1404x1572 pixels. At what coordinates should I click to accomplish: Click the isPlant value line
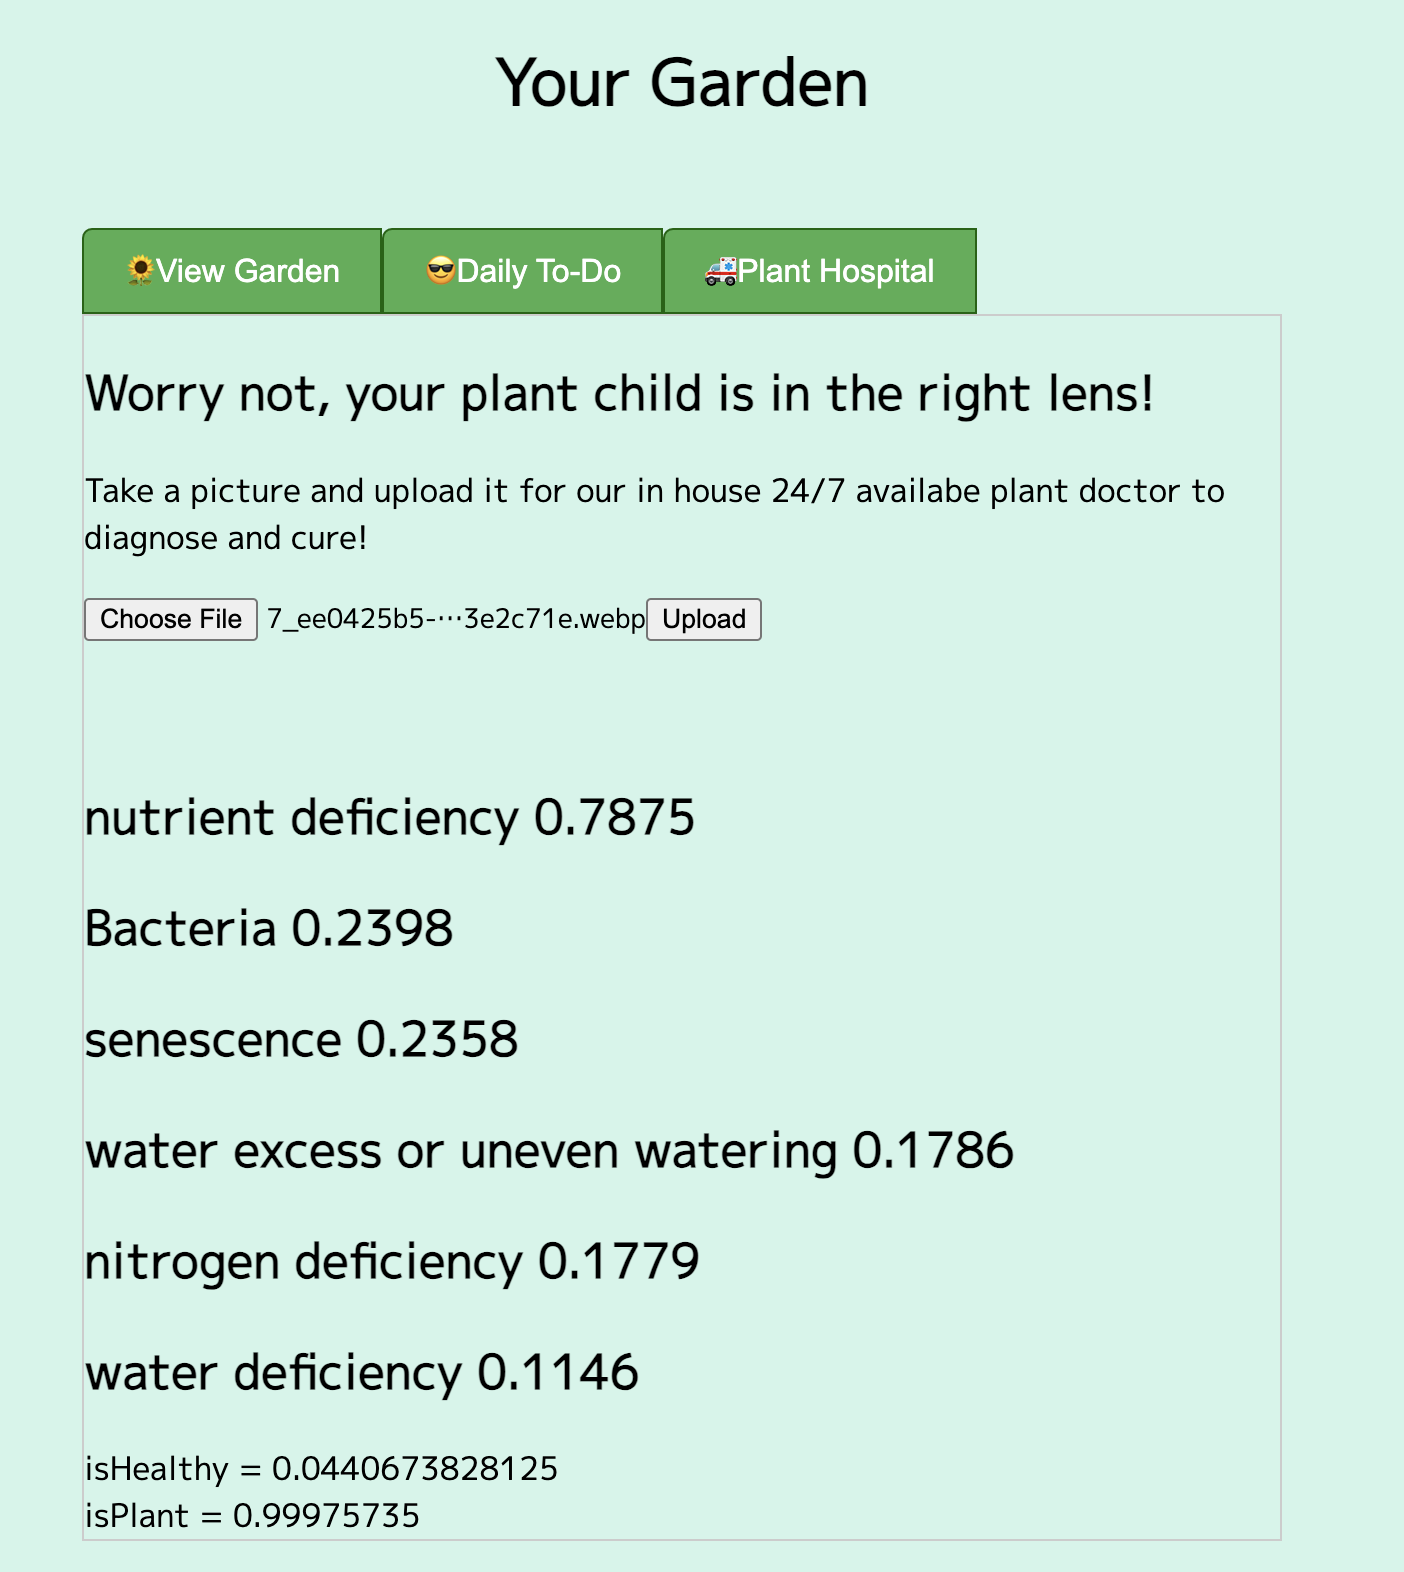coord(252,1516)
